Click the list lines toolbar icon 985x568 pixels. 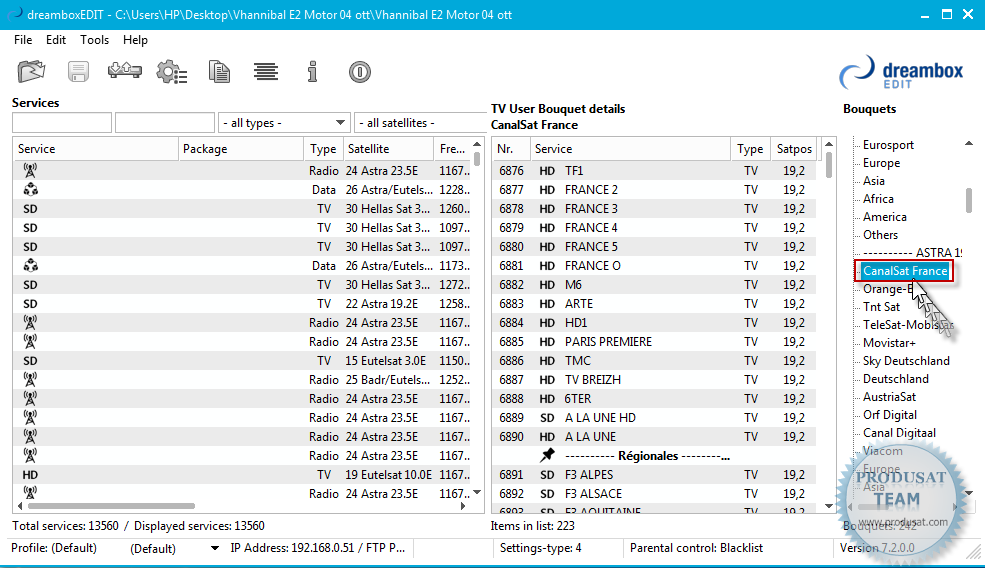[x=266, y=72]
